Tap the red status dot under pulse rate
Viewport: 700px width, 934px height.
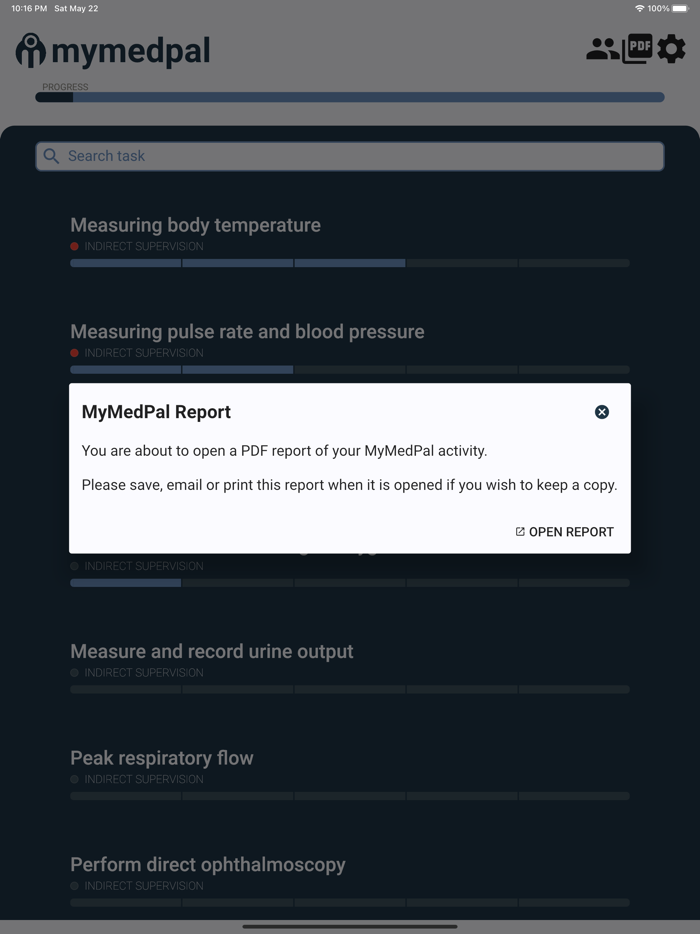75,353
